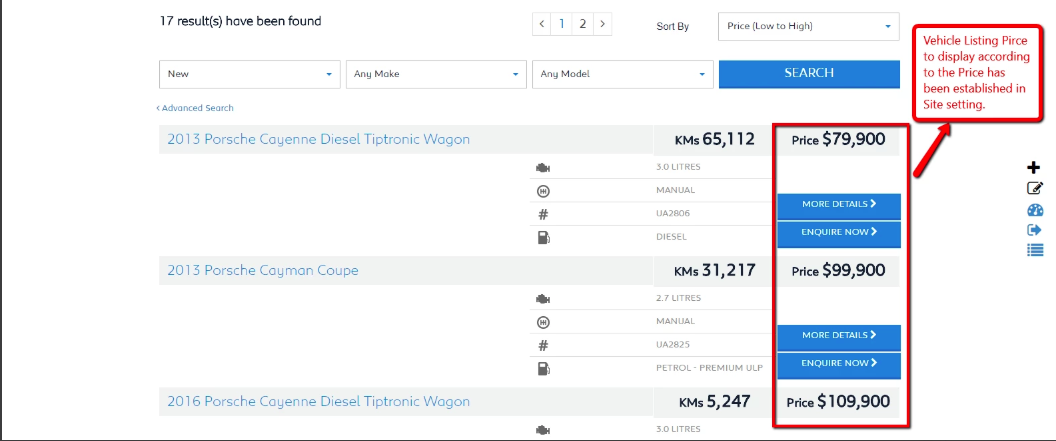Click fuel pump icon beside PETROL - PREMIUM ULP
The height and width of the screenshot is (441, 1056).
click(543, 368)
